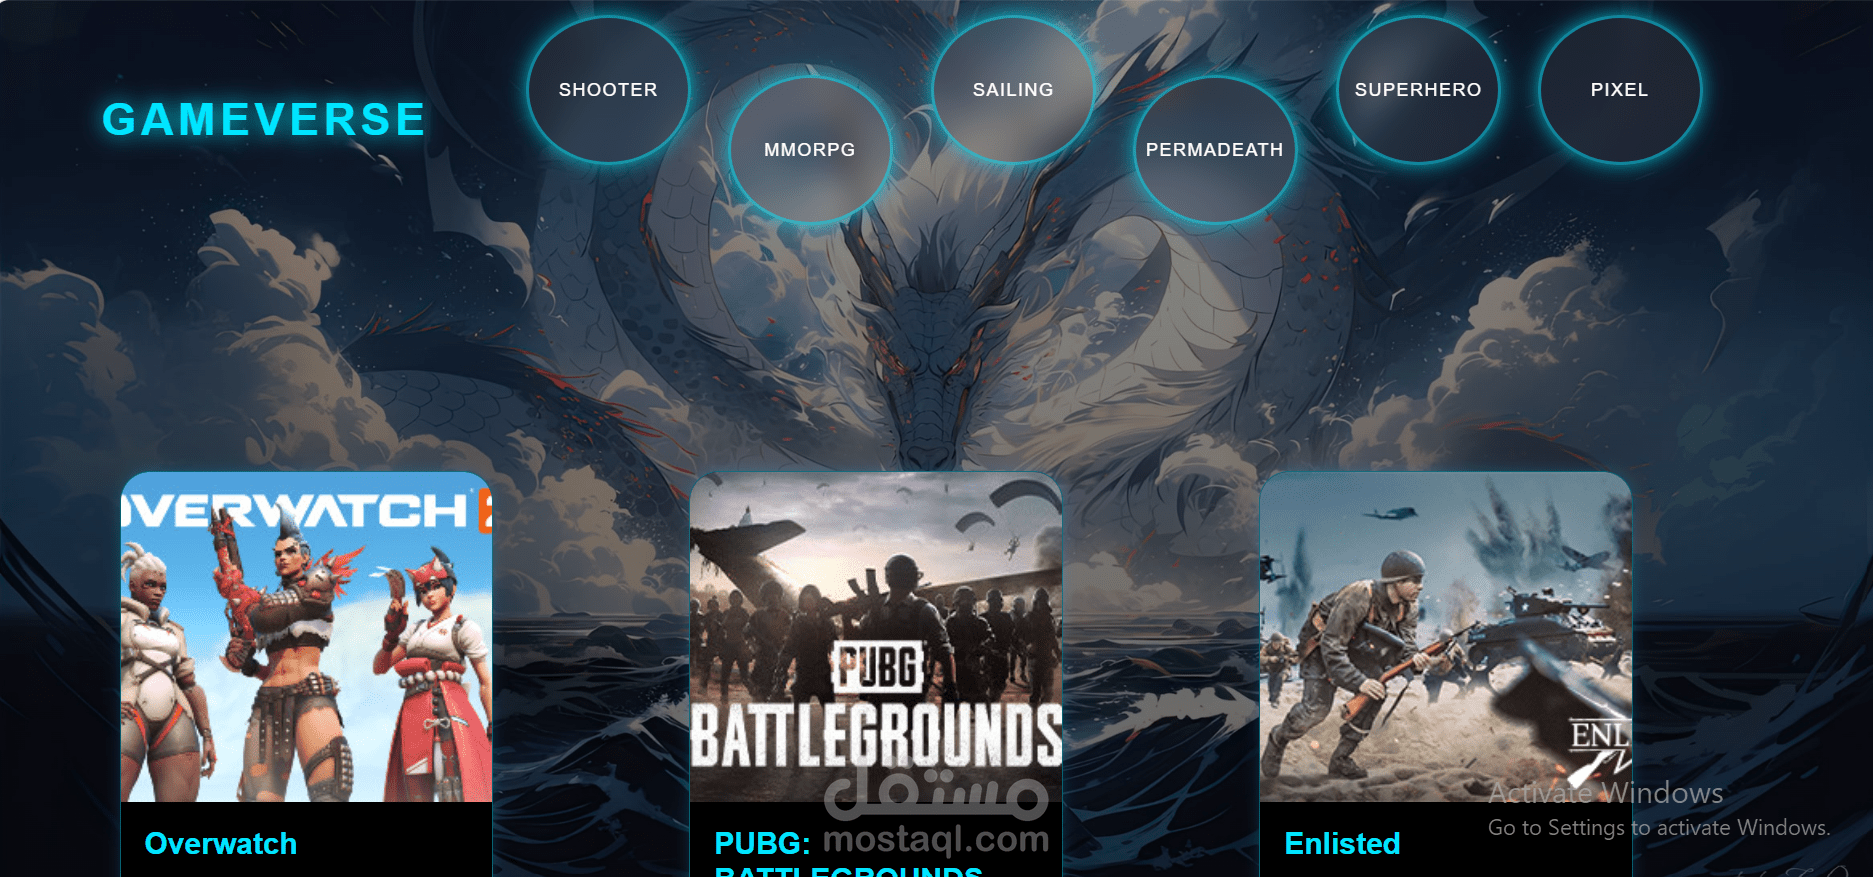This screenshot has height=877, width=1873.
Task: Click the GAMEVERSE site logo
Action: pyautogui.click(x=264, y=120)
